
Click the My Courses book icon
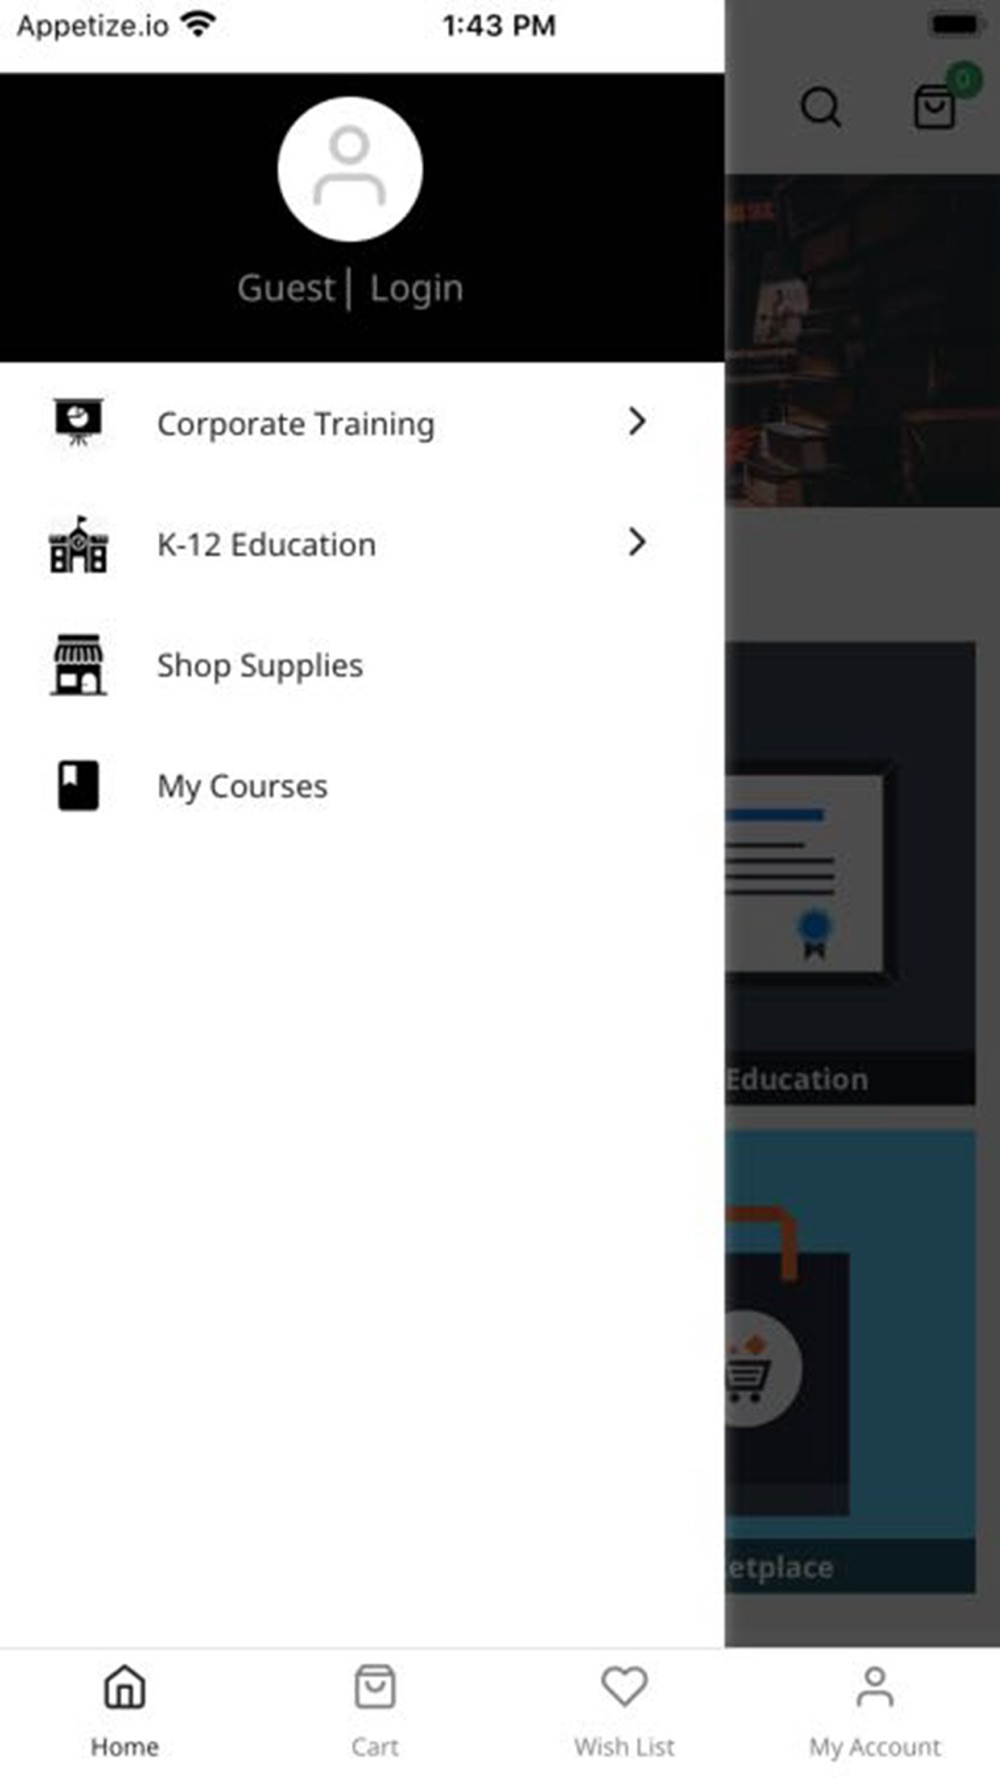[x=78, y=786]
